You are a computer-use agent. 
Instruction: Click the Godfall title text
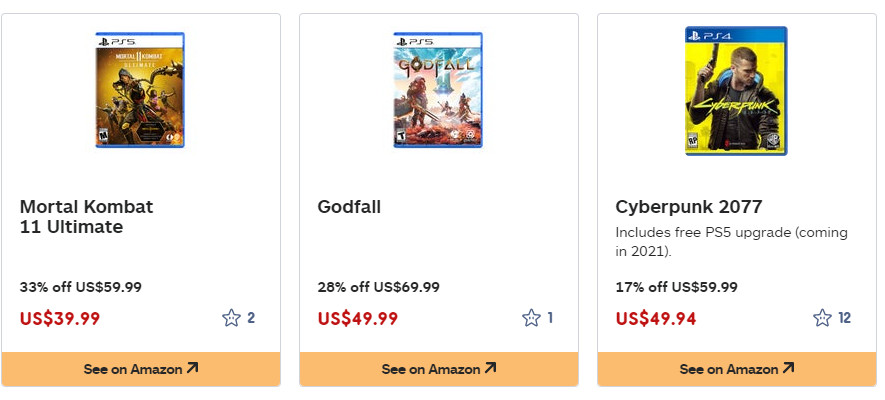coord(349,207)
